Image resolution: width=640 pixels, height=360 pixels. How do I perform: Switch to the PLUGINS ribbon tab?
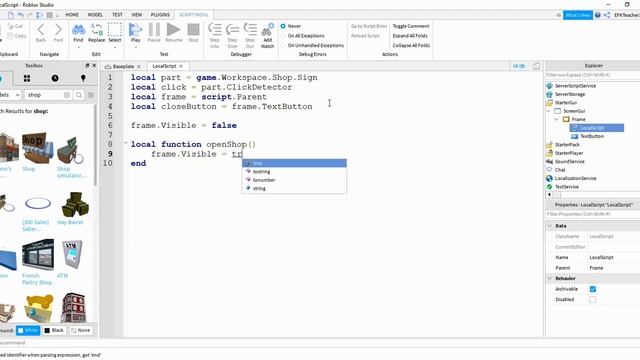(x=160, y=15)
